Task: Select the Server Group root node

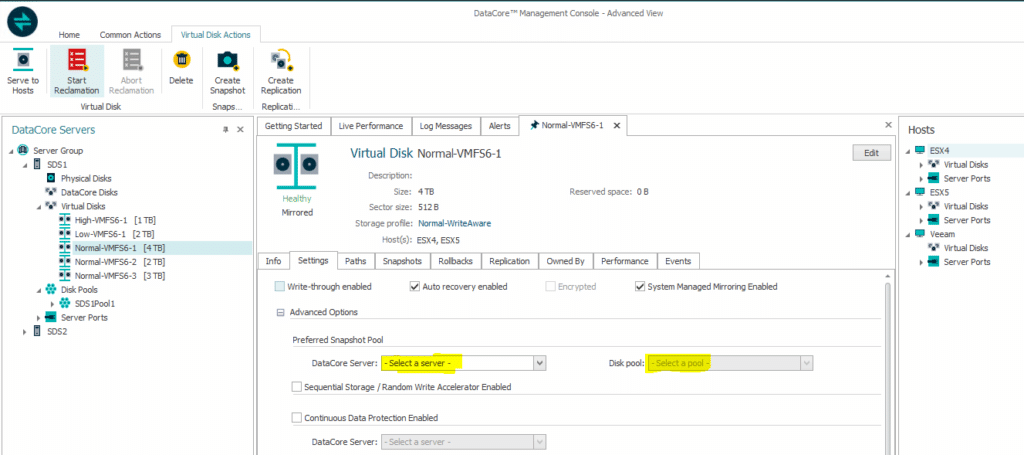Action: pyautogui.click(x=58, y=151)
